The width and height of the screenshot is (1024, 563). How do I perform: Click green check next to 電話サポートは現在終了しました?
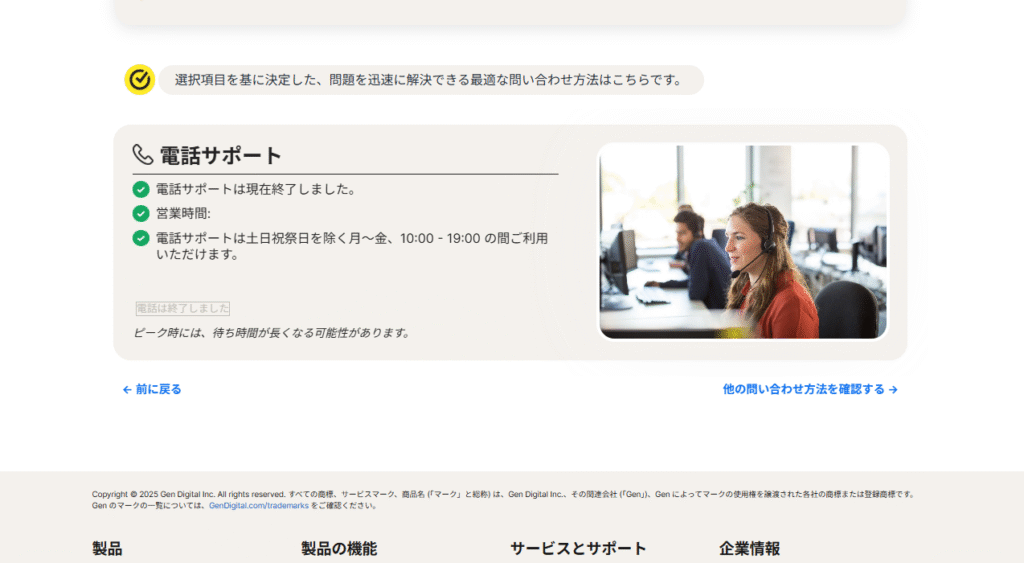click(141, 189)
